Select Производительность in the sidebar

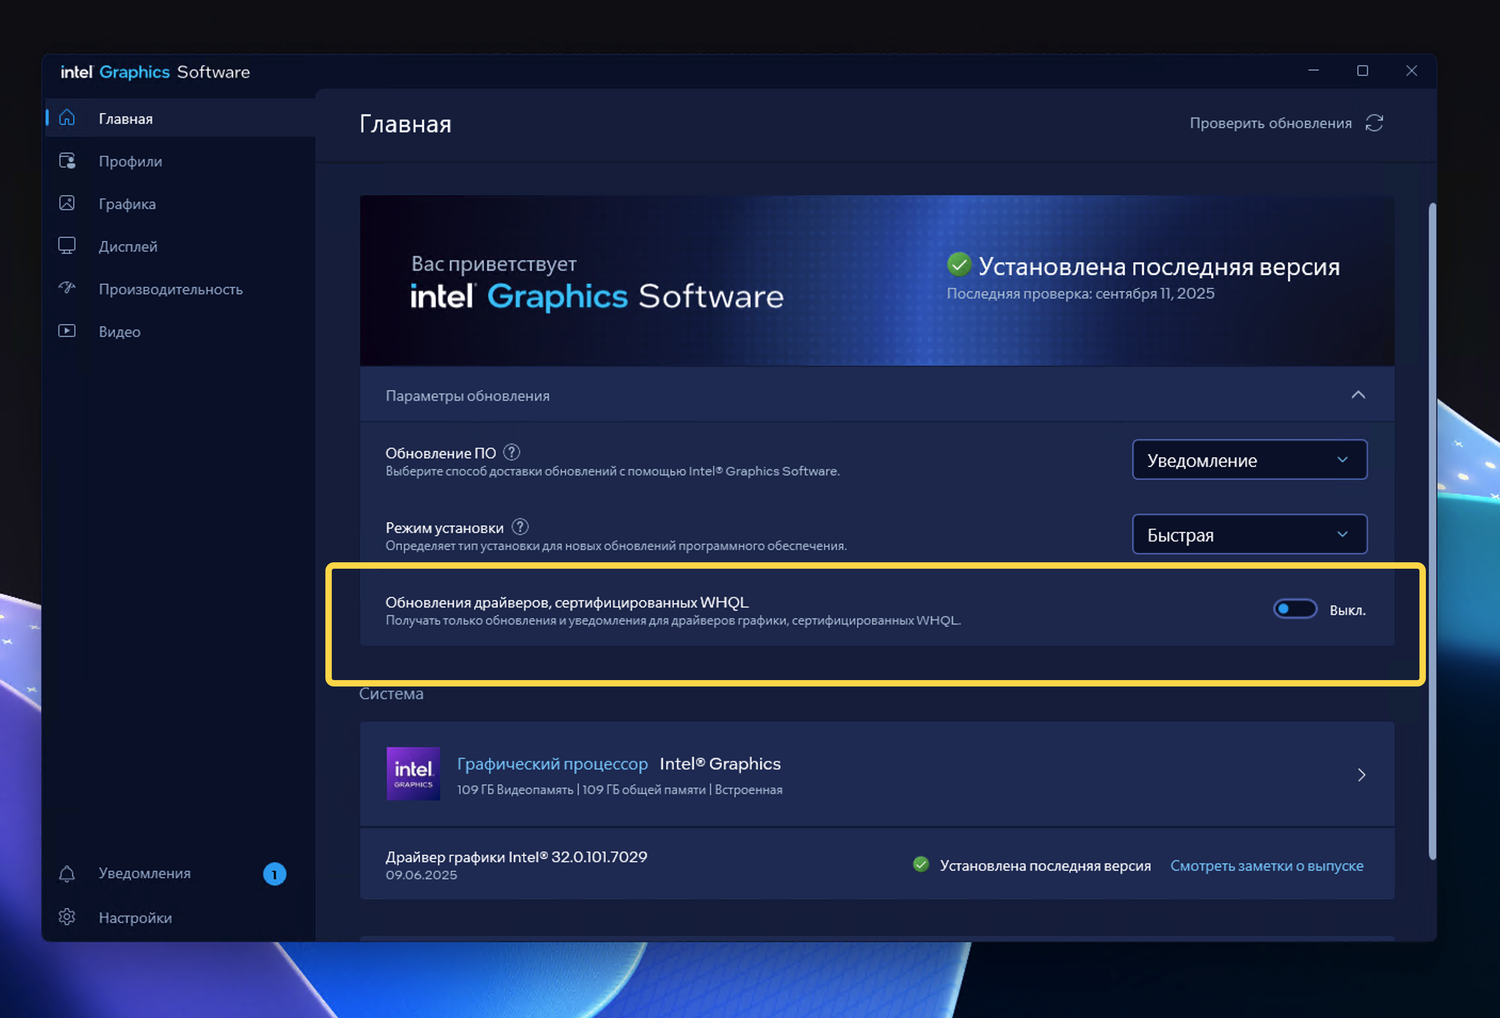click(x=181, y=288)
